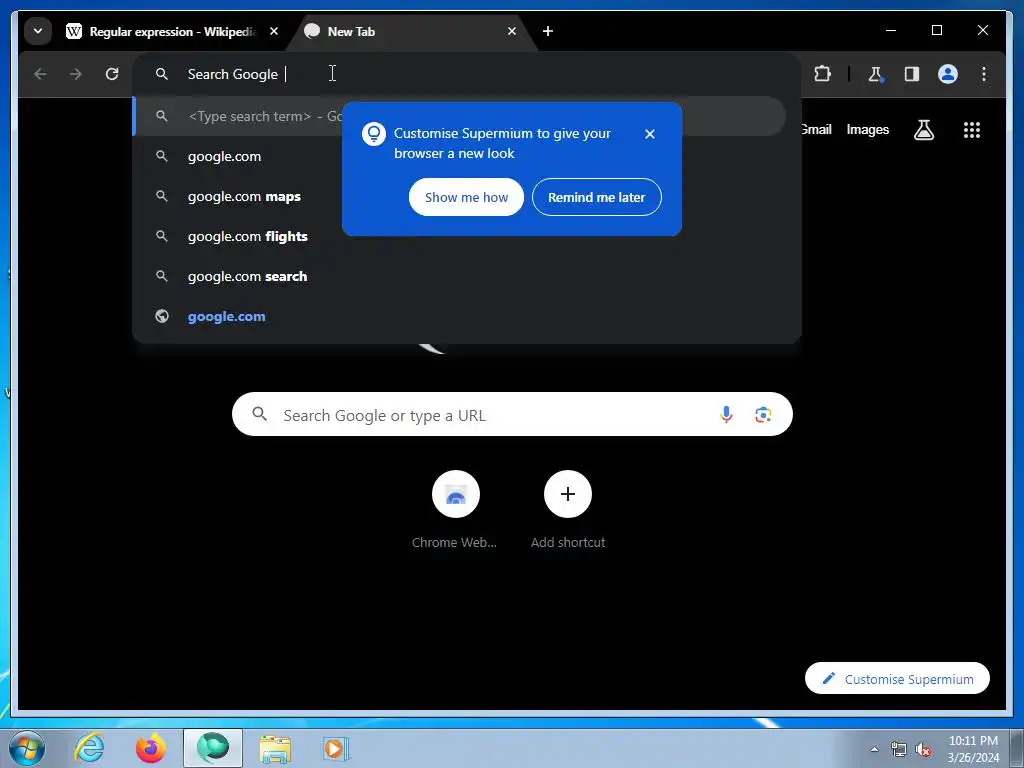Screen dimensions: 1024x768
Task: Open Windows Explorer from the taskbar
Action: [x=275, y=748]
